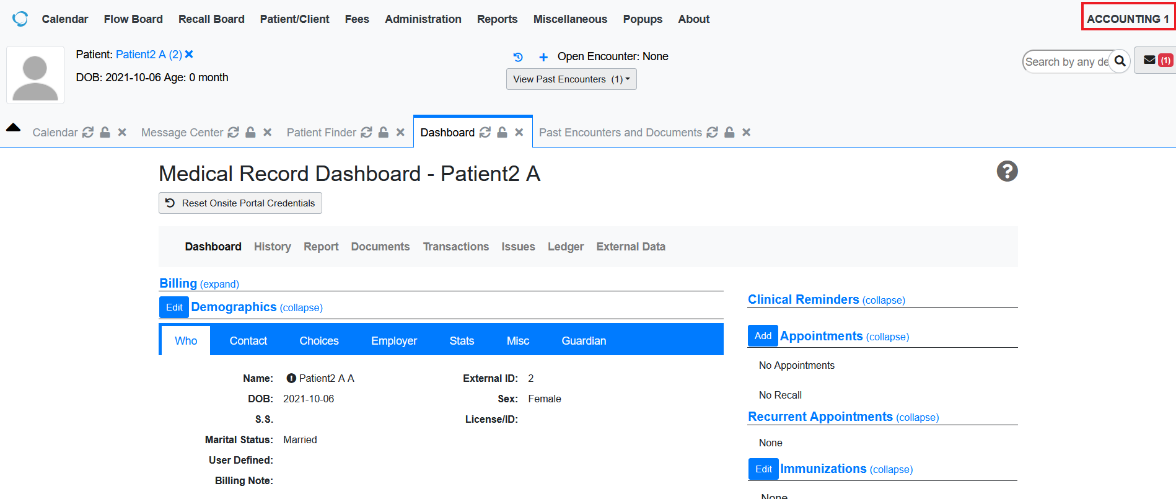This screenshot has width=1176, height=499.
Task: Open messages envelope icon
Action: [x=1149, y=61]
